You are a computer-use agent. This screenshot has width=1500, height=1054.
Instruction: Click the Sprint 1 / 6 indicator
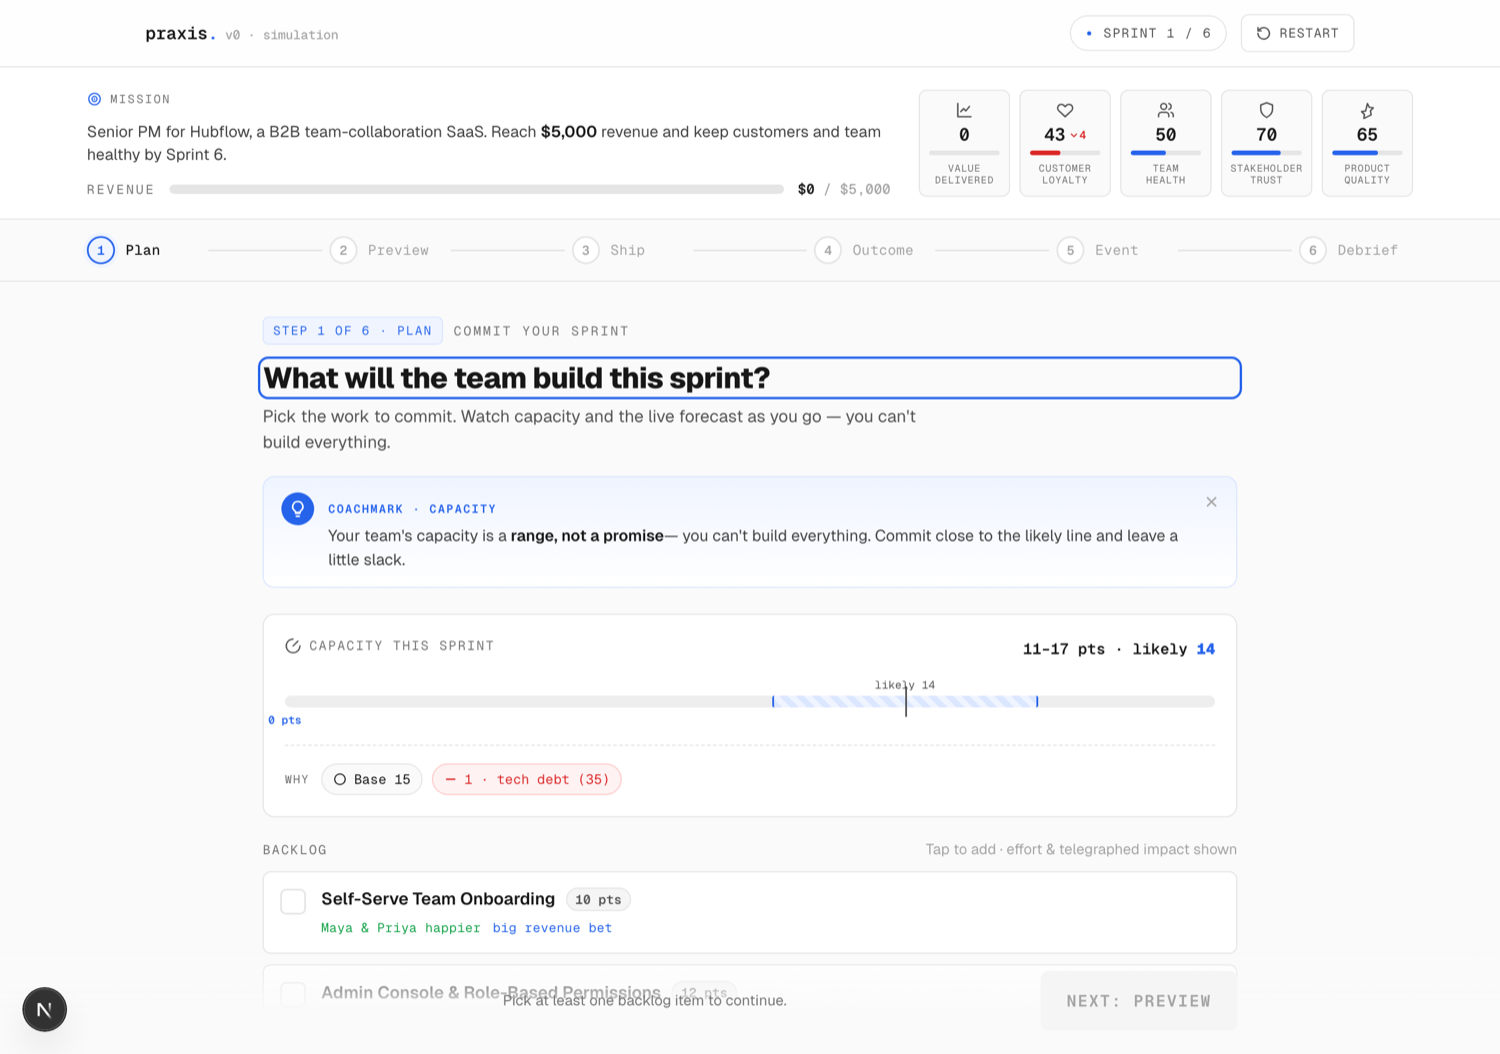click(1148, 33)
